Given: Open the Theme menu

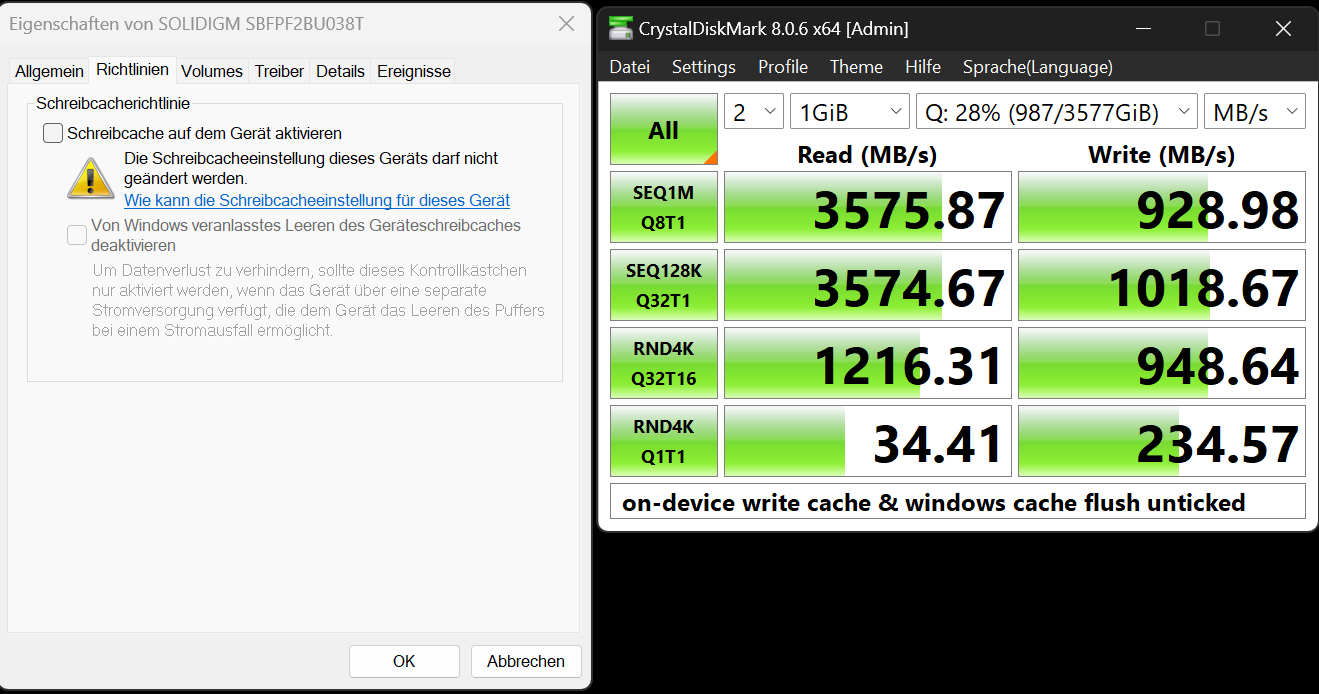Looking at the screenshot, I should coord(856,67).
